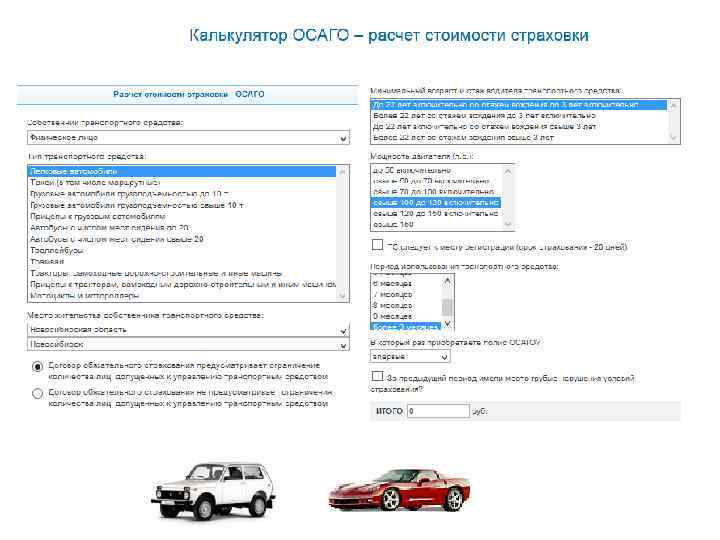This screenshot has width=720, height=540.
Task: Click driver age list scroll-up arrow
Action: click(x=674, y=105)
